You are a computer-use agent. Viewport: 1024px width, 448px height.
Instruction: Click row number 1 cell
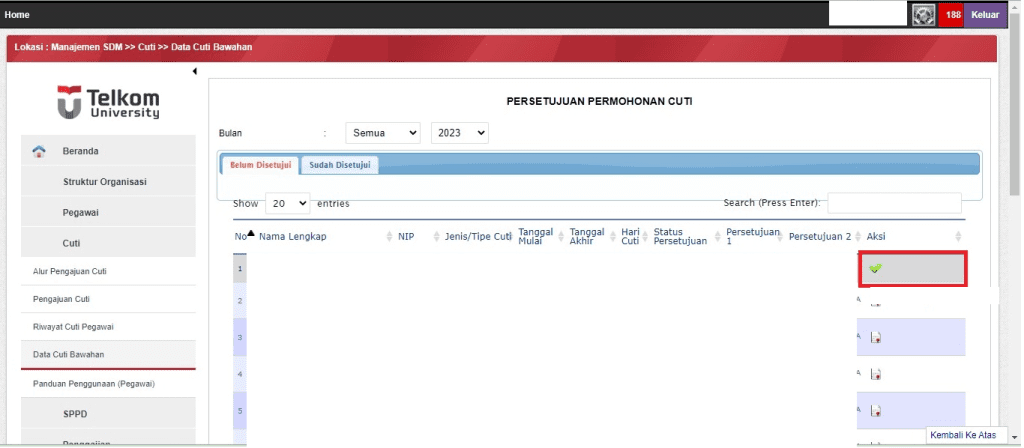click(x=240, y=268)
